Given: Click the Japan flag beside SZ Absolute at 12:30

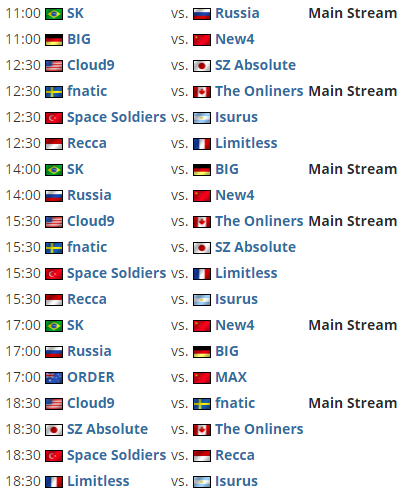Looking at the screenshot, I should 202,66.
